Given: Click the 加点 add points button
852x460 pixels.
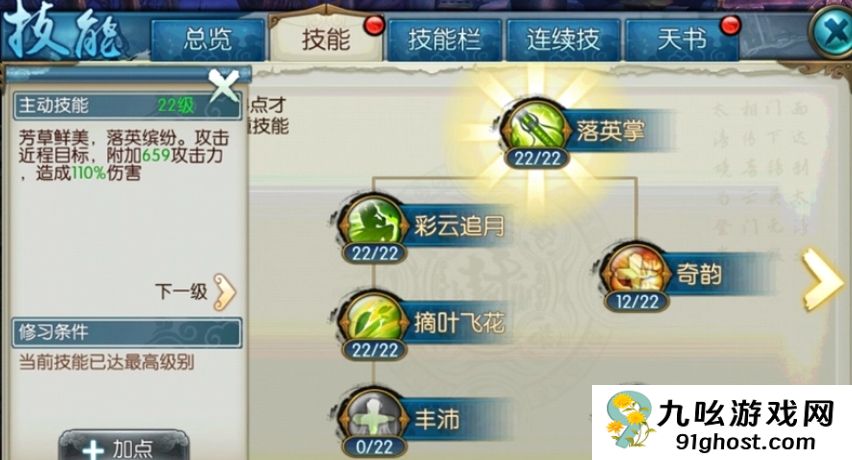Looking at the screenshot, I should tap(124, 446).
